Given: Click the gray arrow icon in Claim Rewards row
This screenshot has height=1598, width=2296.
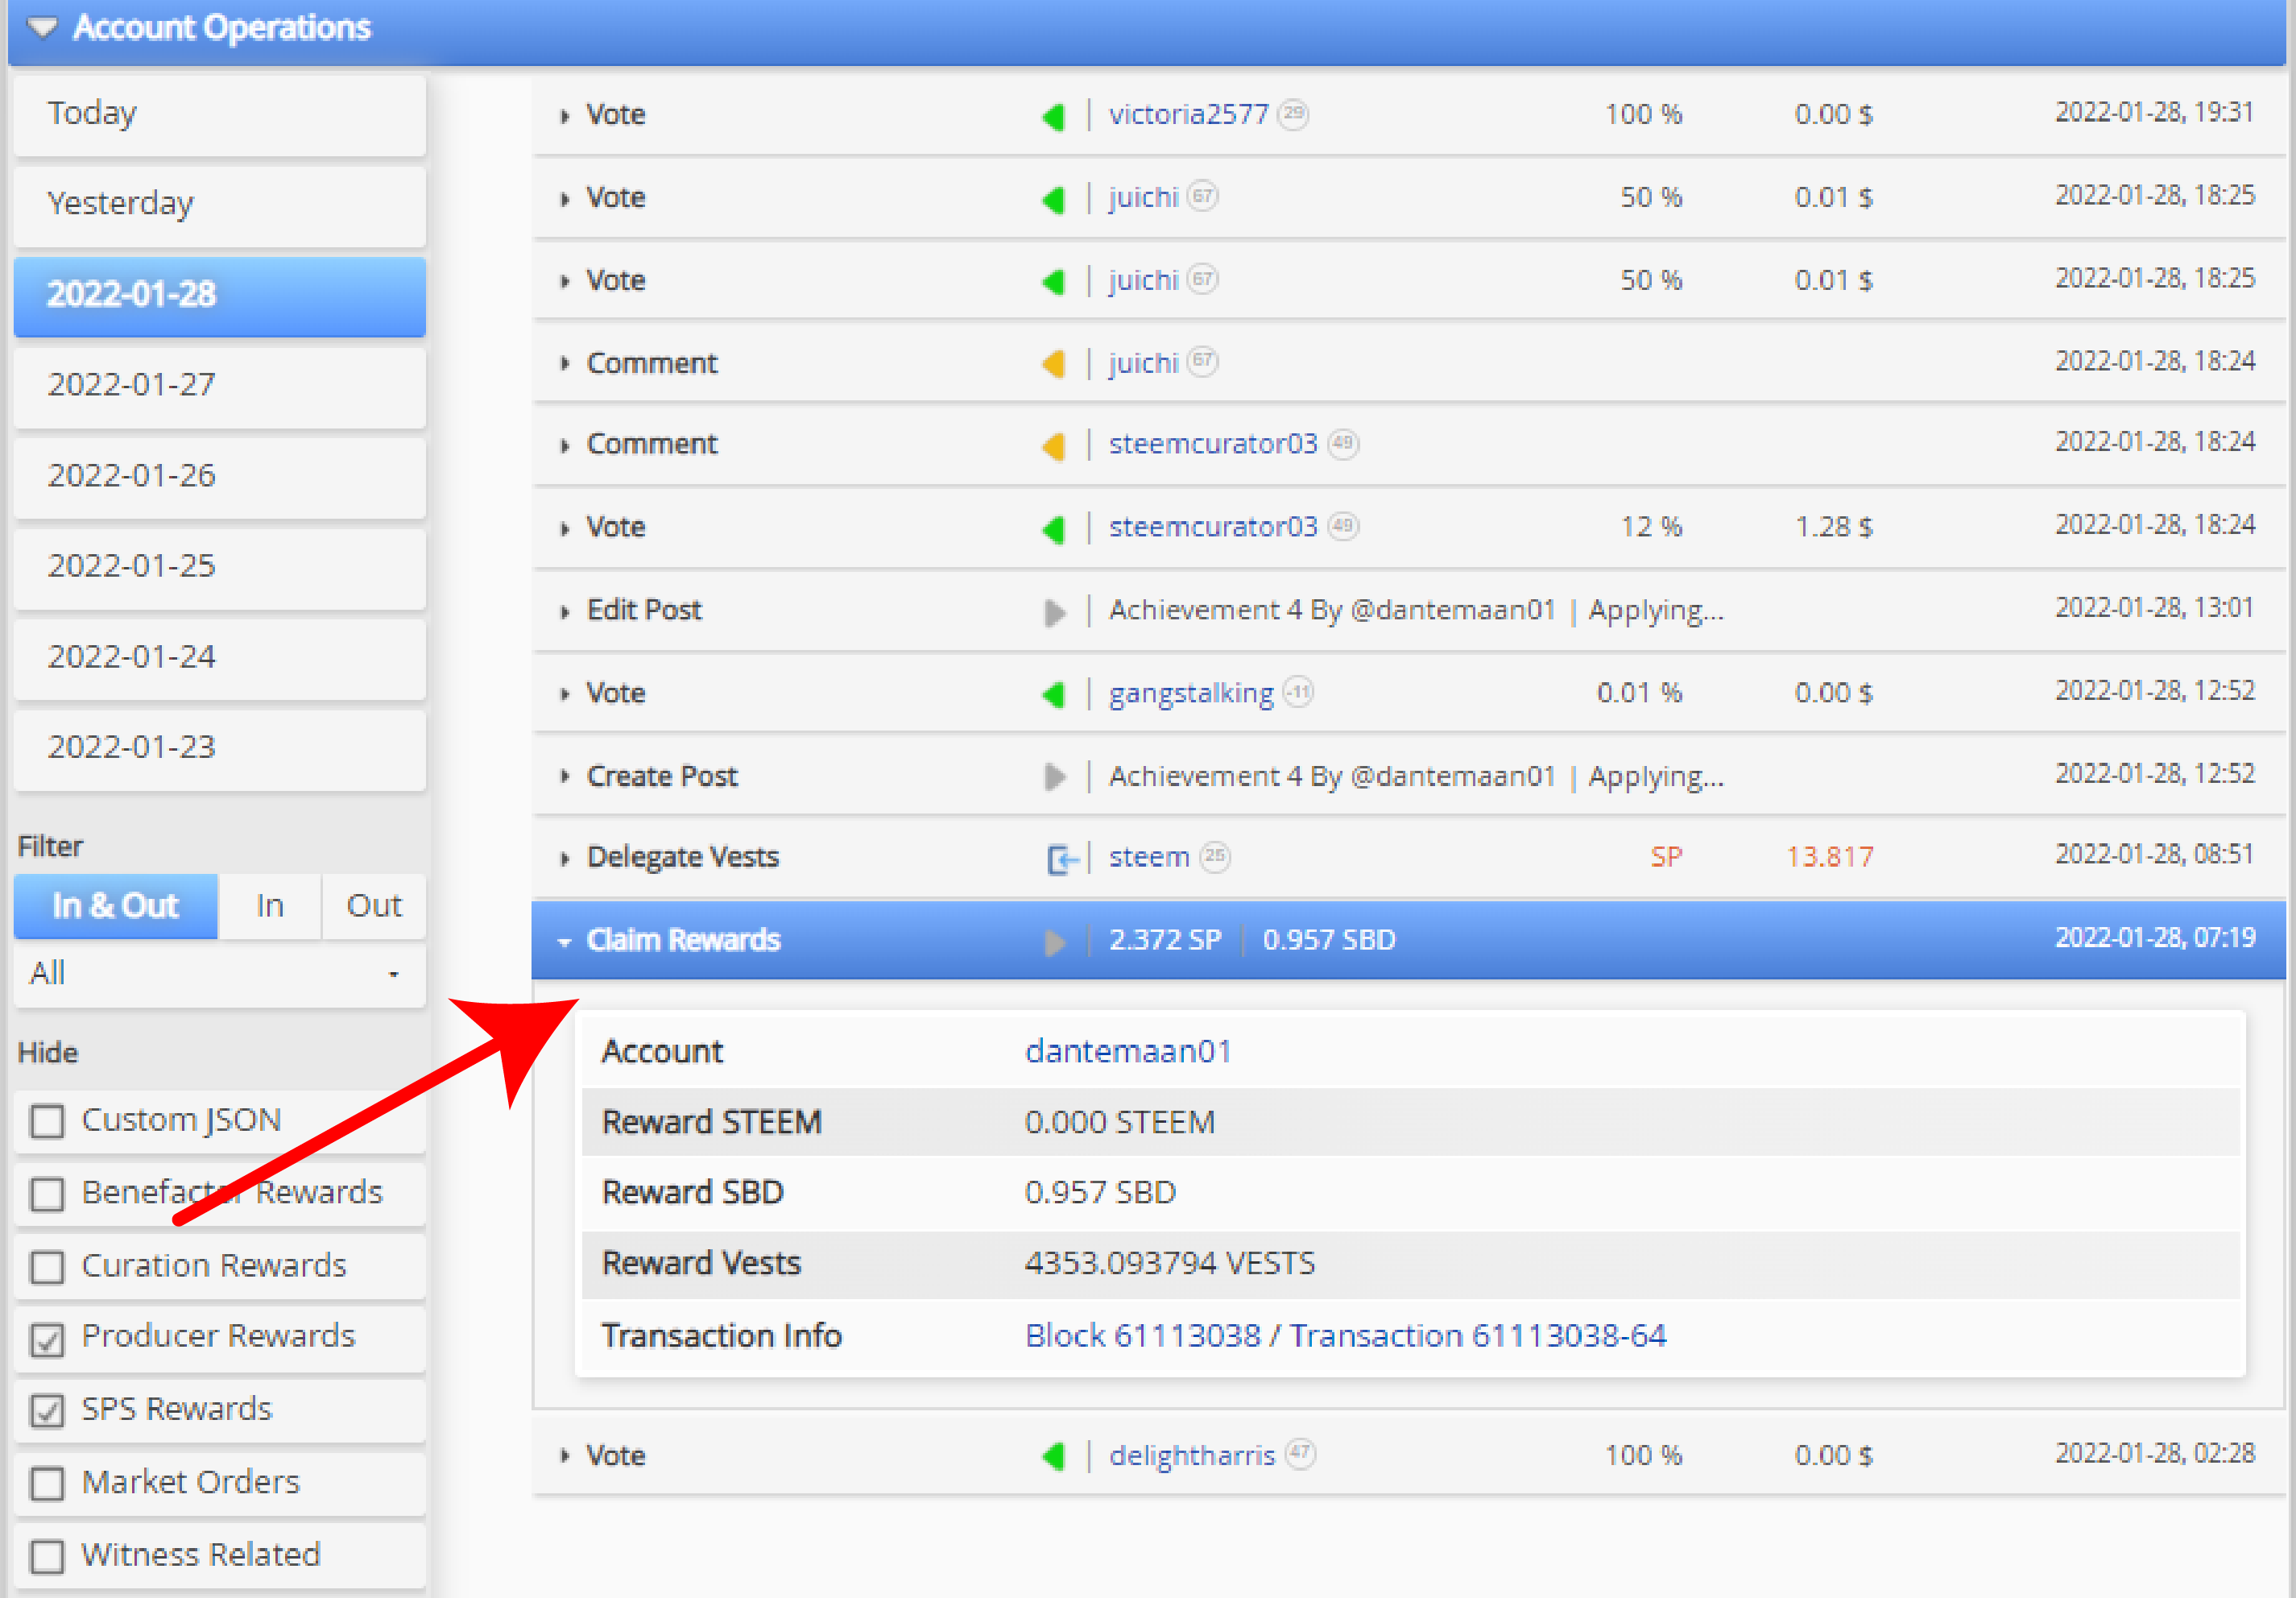Looking at the screenshot, I should (x=1054, y=942).
